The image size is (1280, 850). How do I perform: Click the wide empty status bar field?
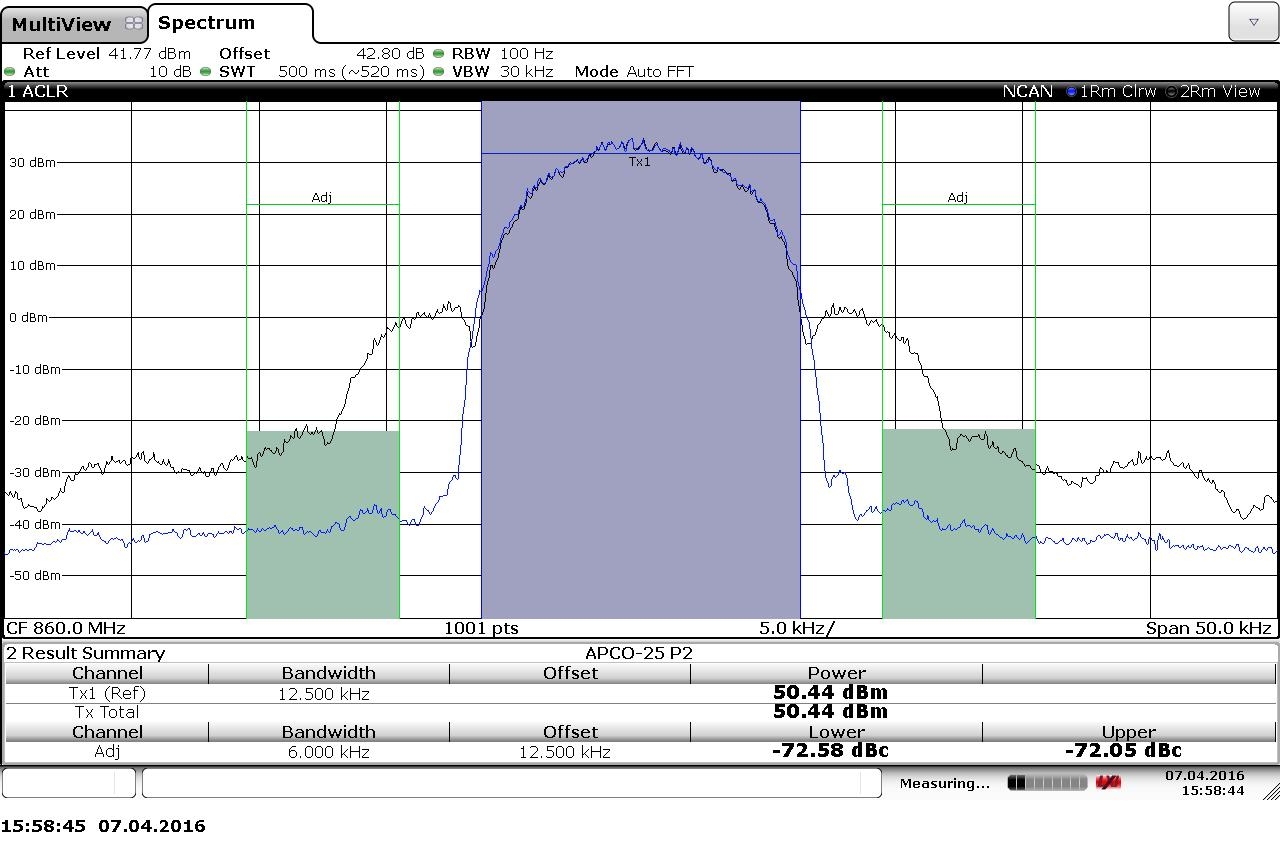(511, 783)
